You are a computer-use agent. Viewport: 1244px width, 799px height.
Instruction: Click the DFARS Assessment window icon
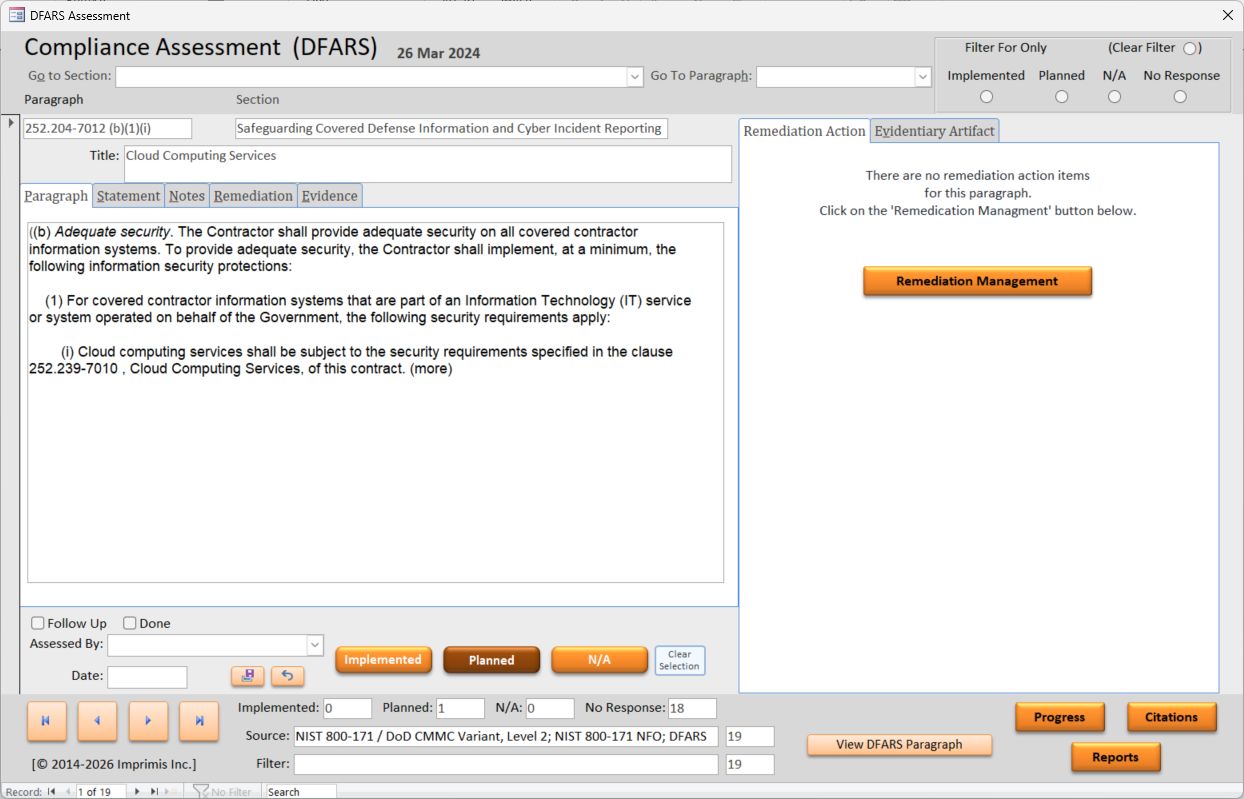[16, 15]
